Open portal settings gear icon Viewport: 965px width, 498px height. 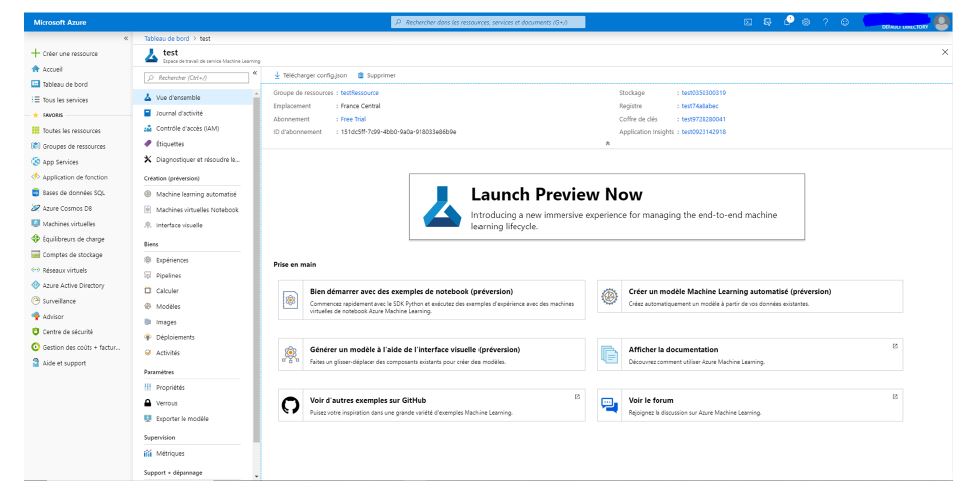[806, 22]
